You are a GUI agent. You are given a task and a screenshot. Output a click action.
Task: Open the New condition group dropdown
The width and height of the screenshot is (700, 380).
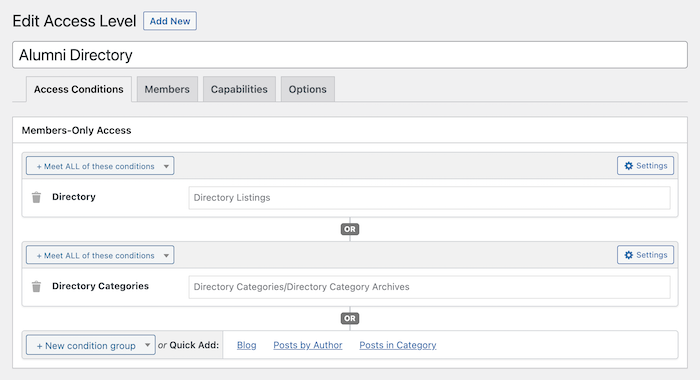click(91, 345)
